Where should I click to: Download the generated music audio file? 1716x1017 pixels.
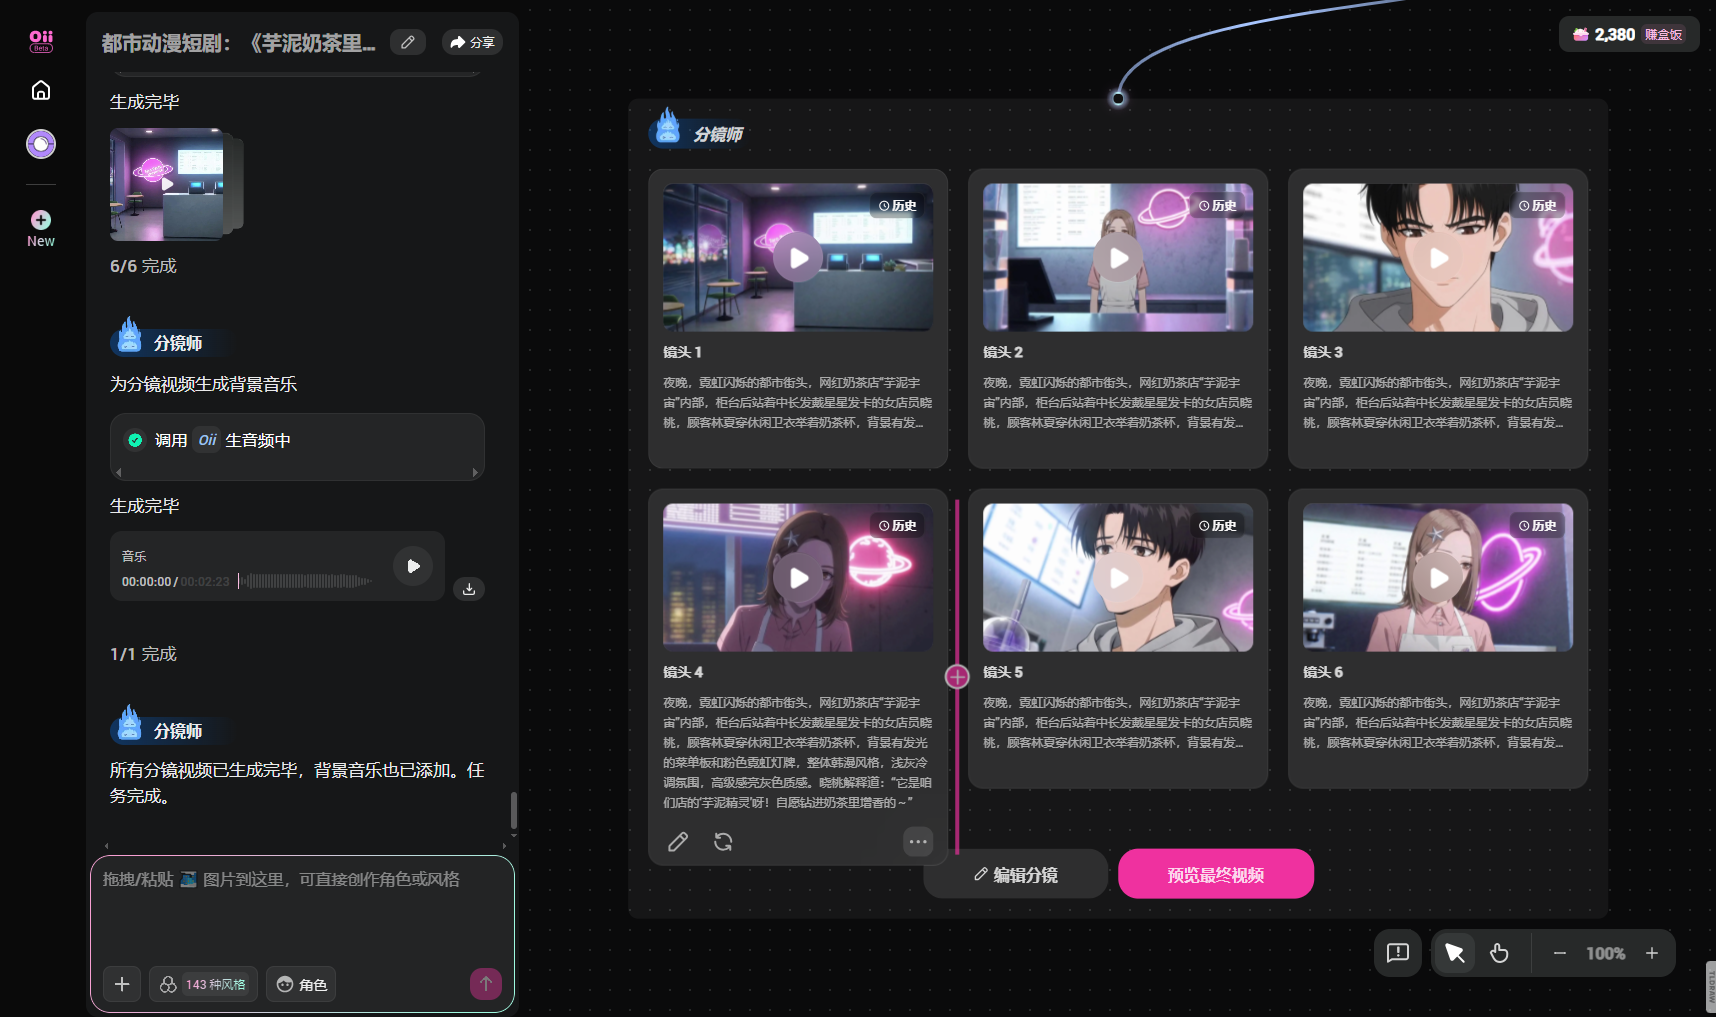(469, 589)
